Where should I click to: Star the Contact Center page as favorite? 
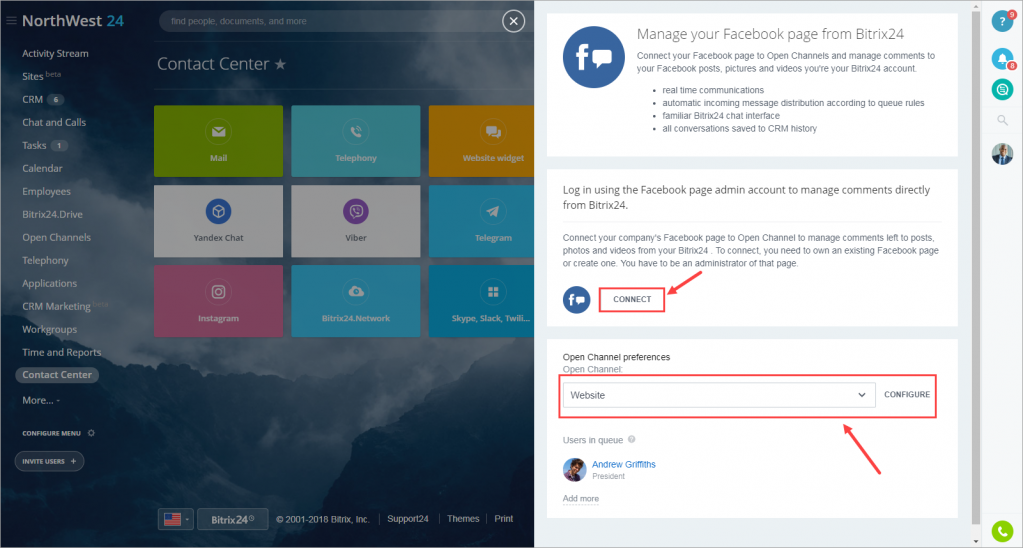(x=280, y=64)
